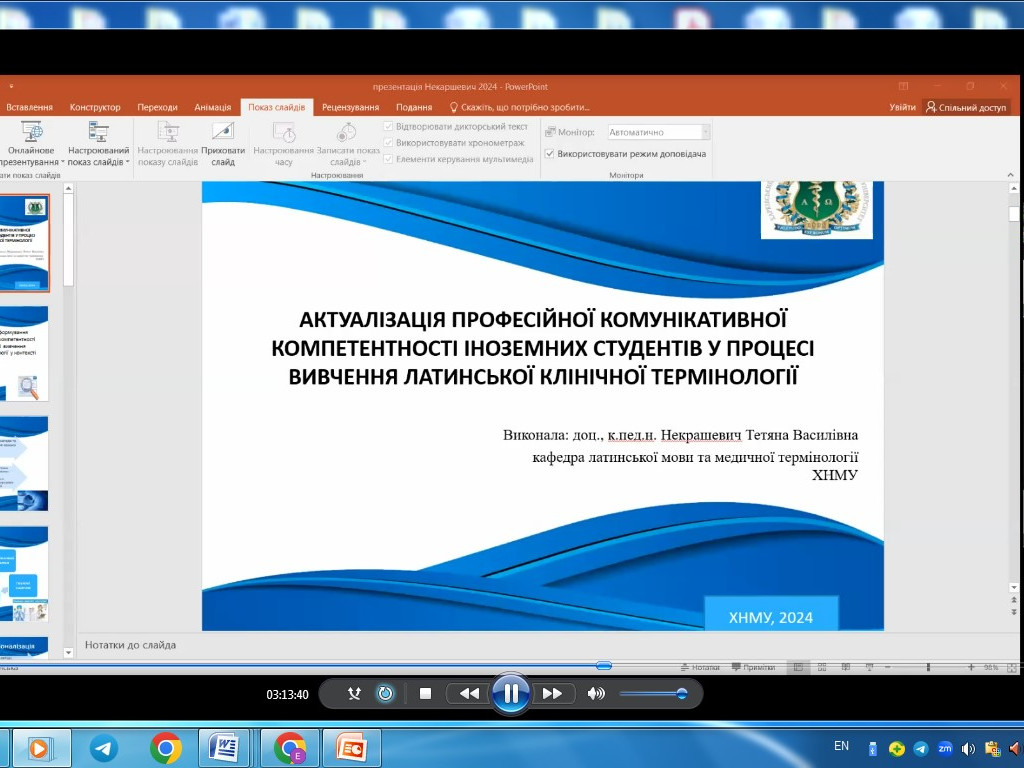The width and height of the screenshot is (1024, 768).
Task: Click the next-slide double arrow on slide scrollbar
Action: [1014, 612]
